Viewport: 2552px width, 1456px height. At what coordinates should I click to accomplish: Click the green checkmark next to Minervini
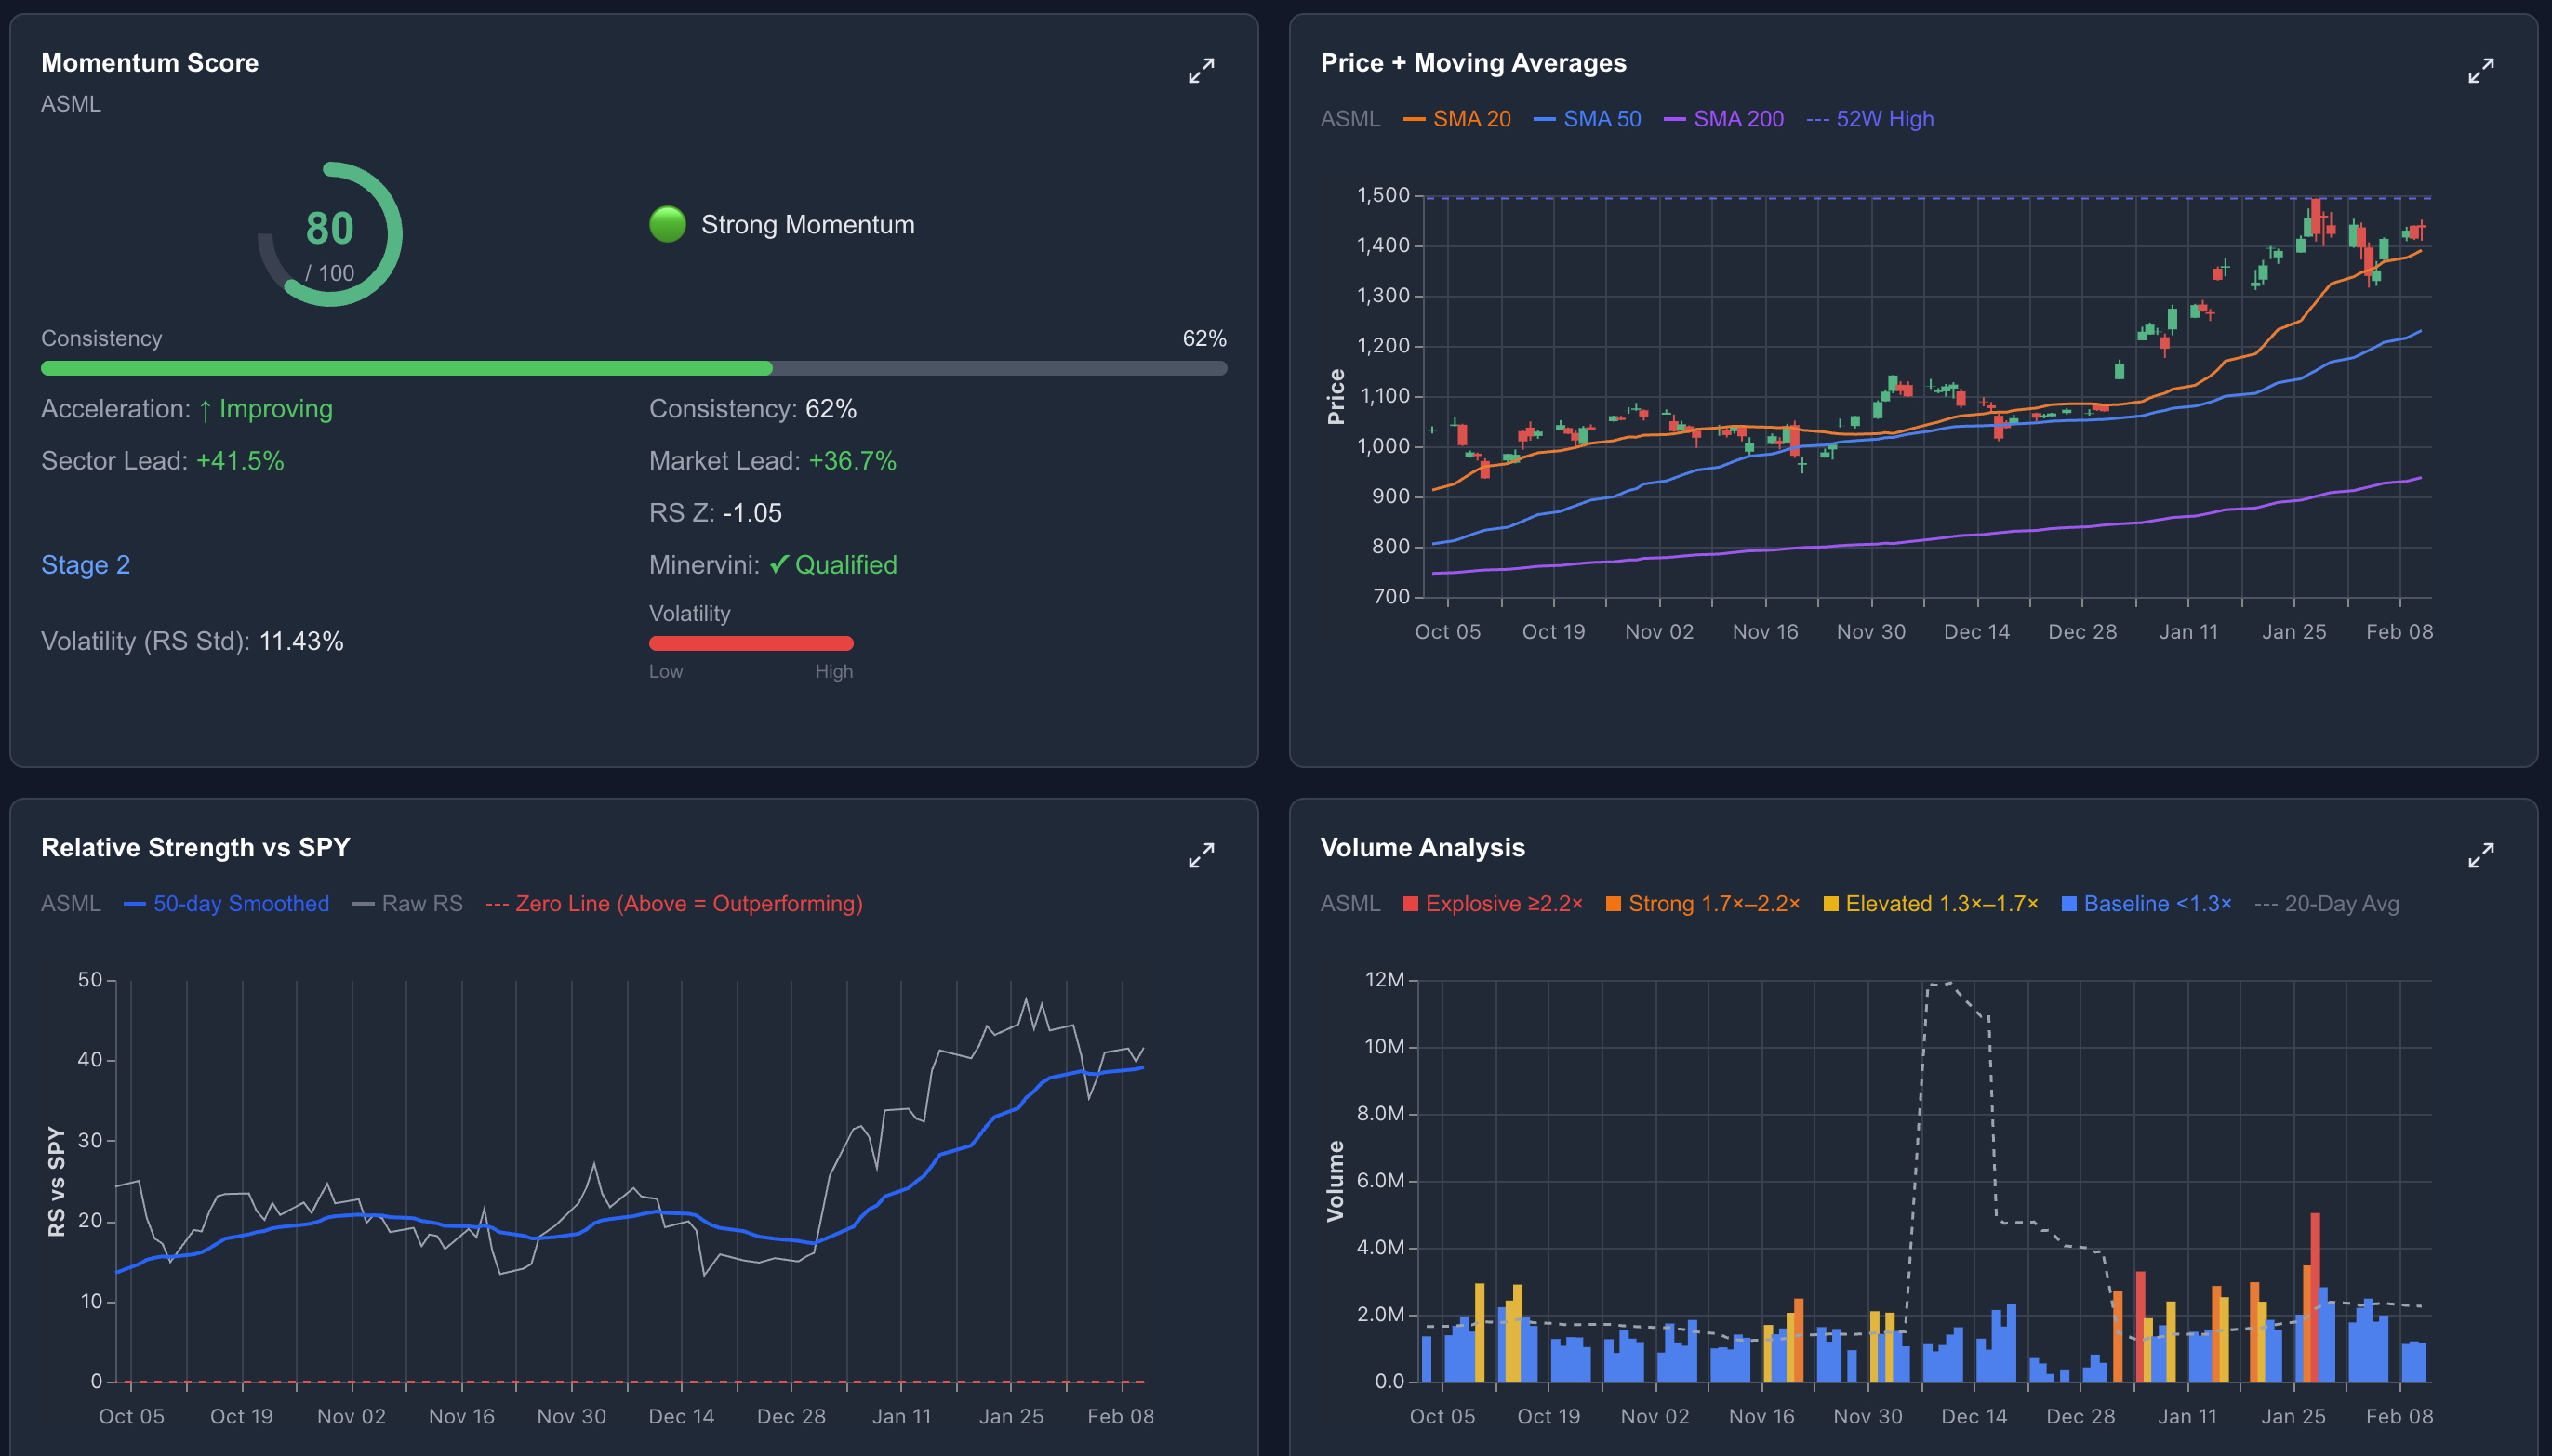point(780,564)
